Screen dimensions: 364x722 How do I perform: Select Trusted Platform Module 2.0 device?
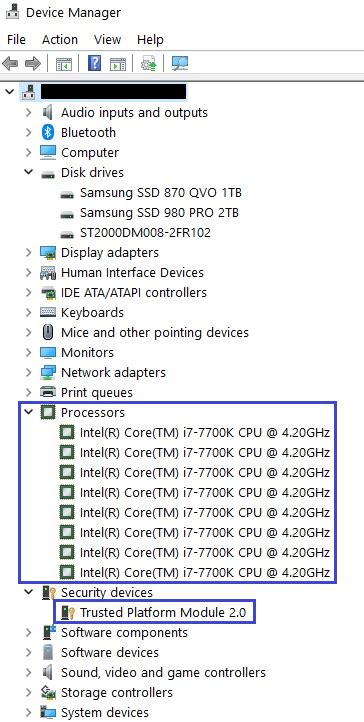tap(163, 612)
